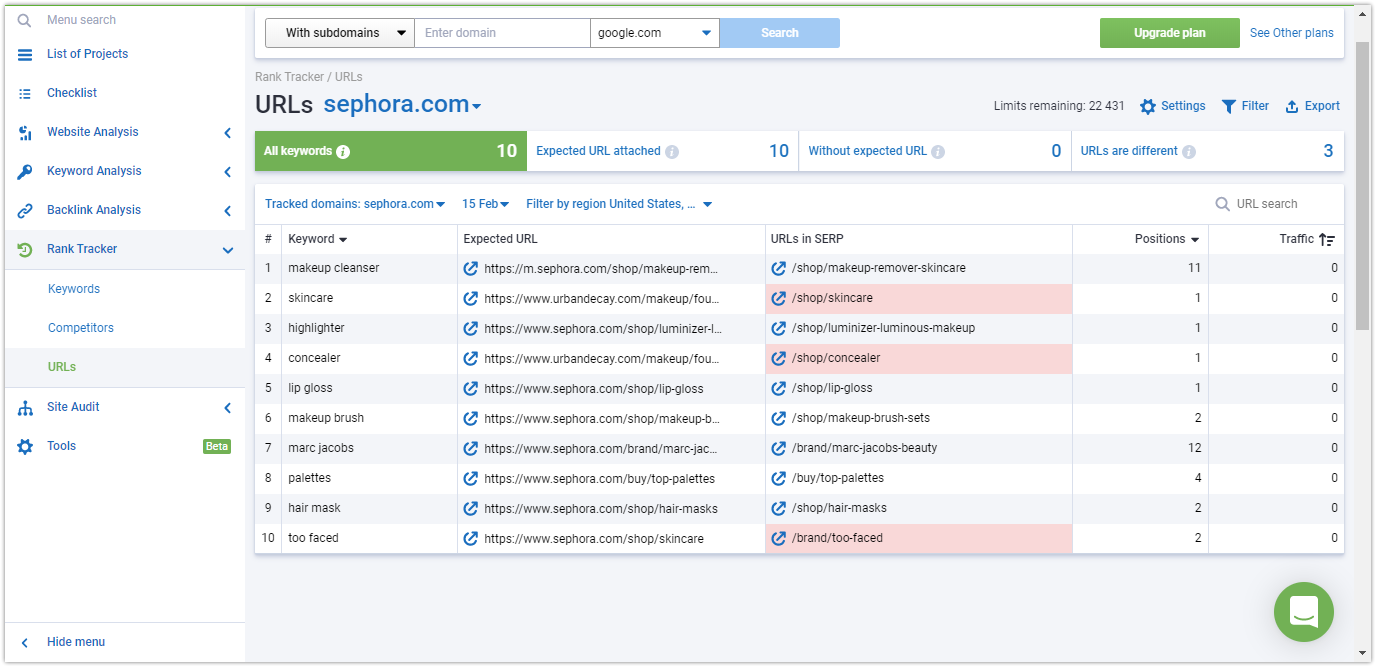Click the URL search magnifier icon

[1222, 204]
